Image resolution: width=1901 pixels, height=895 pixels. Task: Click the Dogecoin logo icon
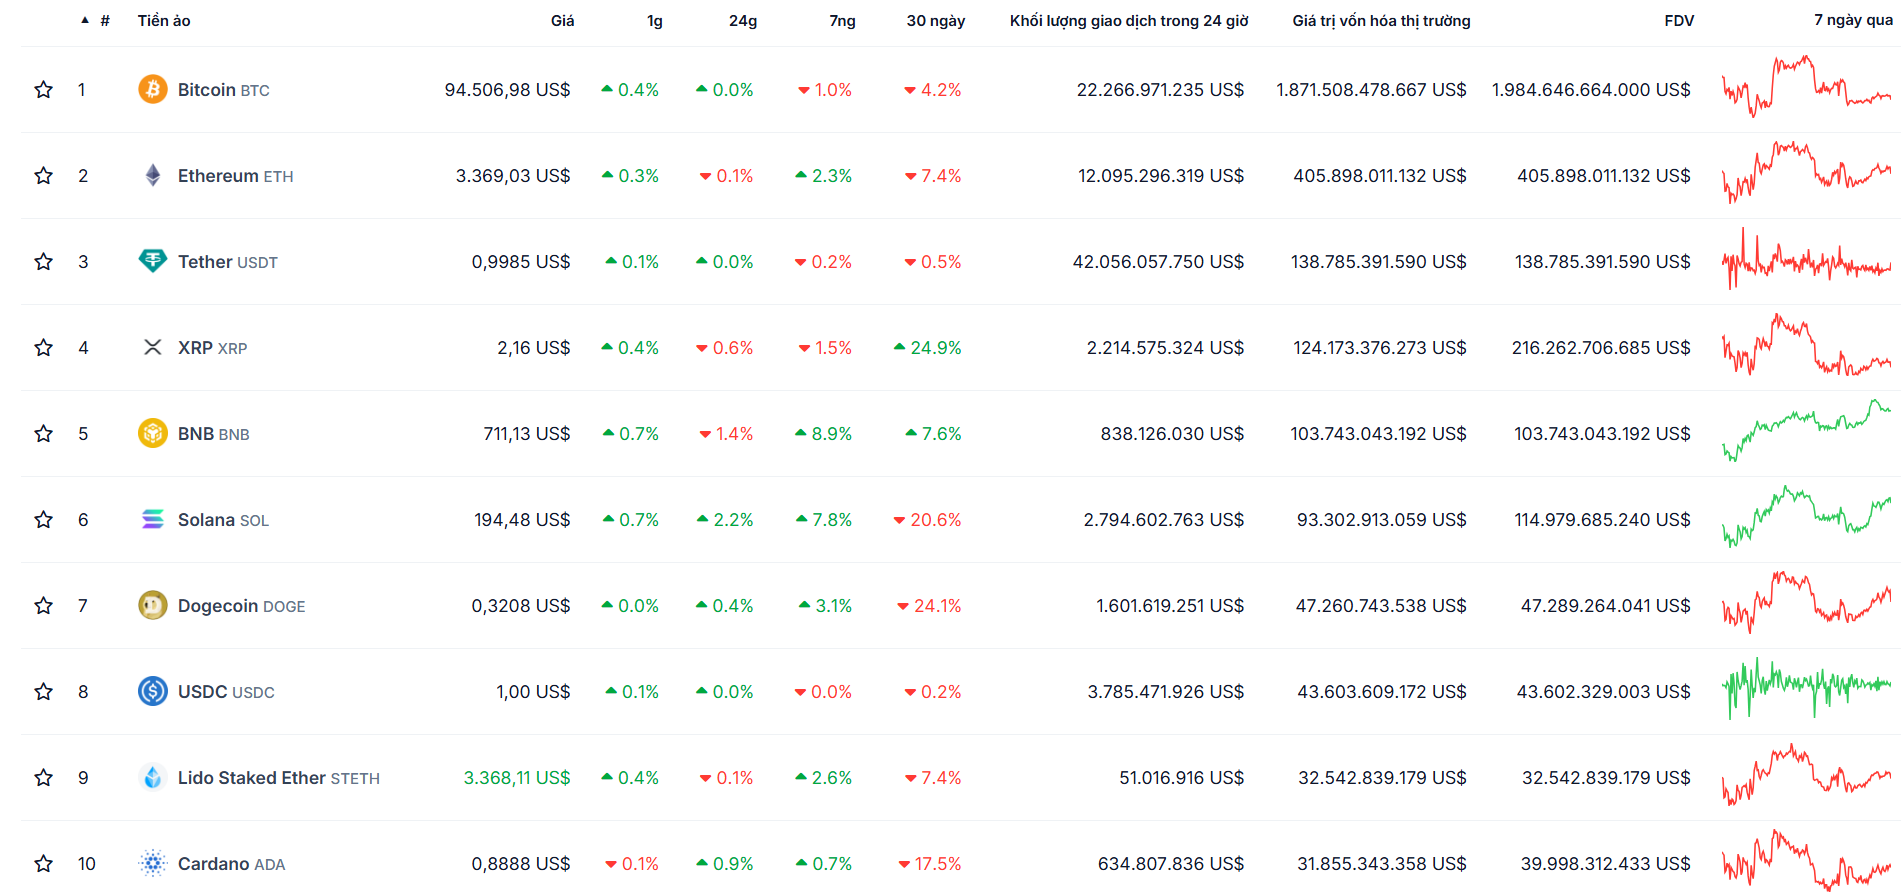[153, 606]
